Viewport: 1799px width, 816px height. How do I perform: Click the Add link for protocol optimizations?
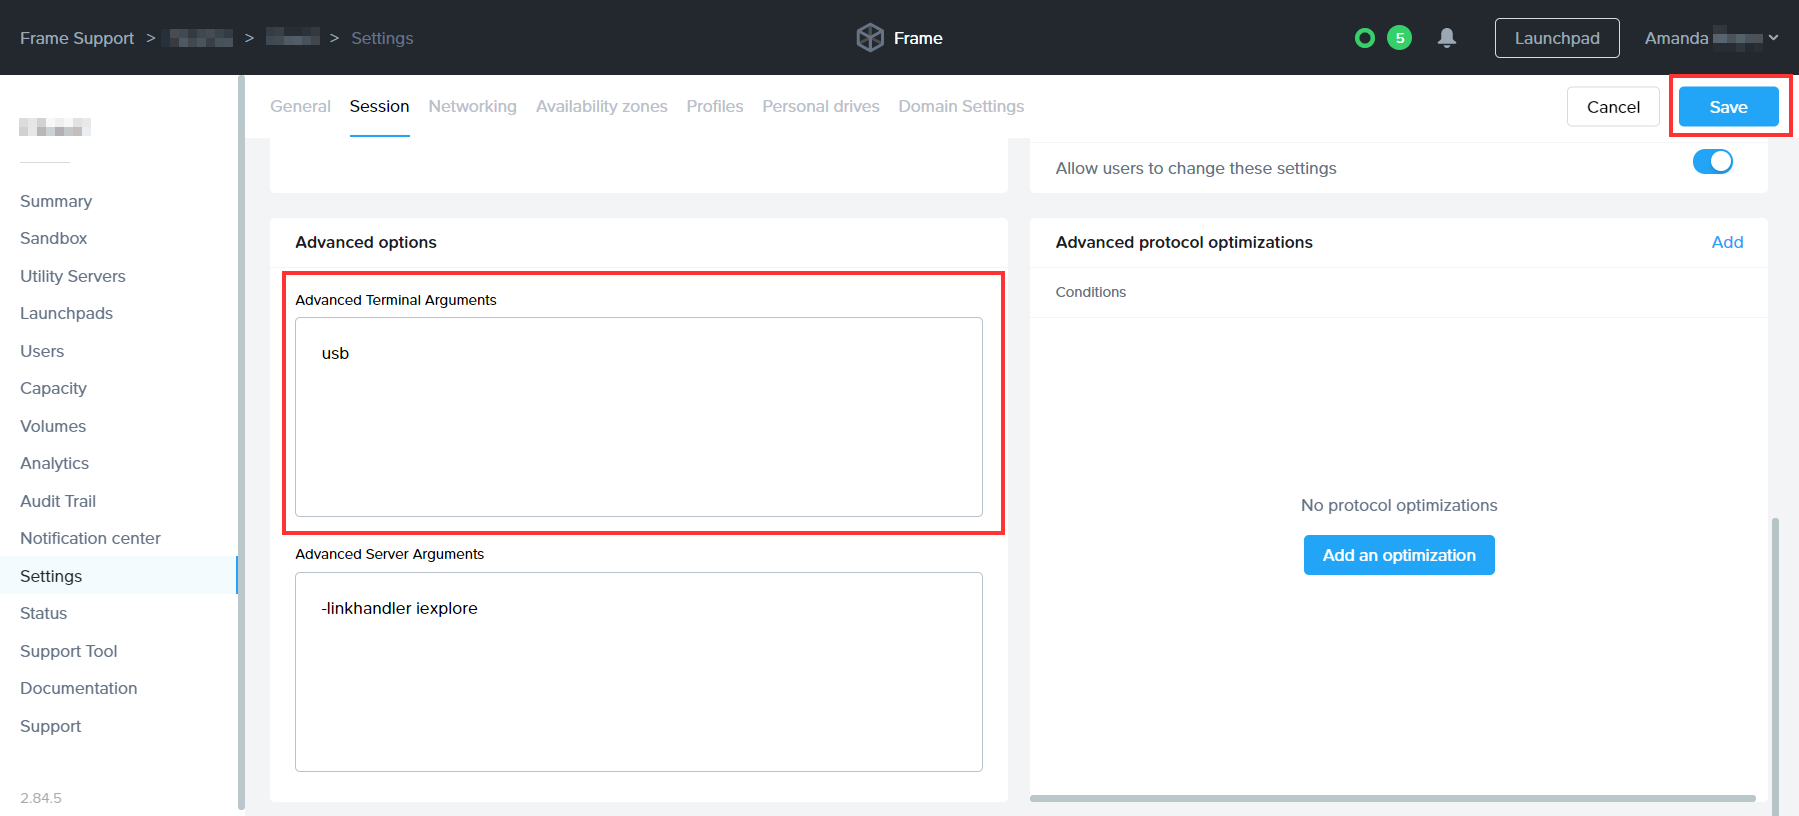coord(1727,242)
